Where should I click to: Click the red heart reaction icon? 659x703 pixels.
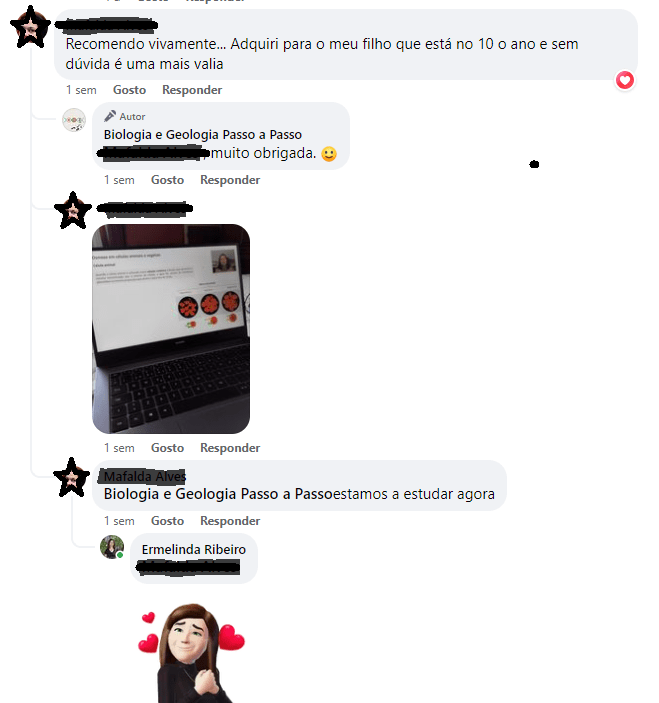624,81
